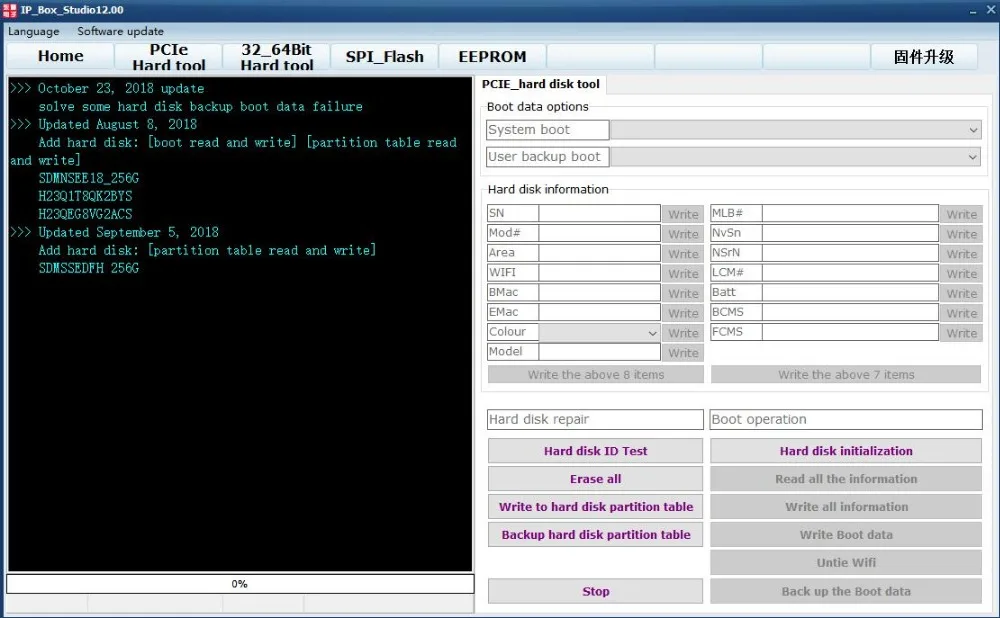Click the EMac input field

pos(599,312)
